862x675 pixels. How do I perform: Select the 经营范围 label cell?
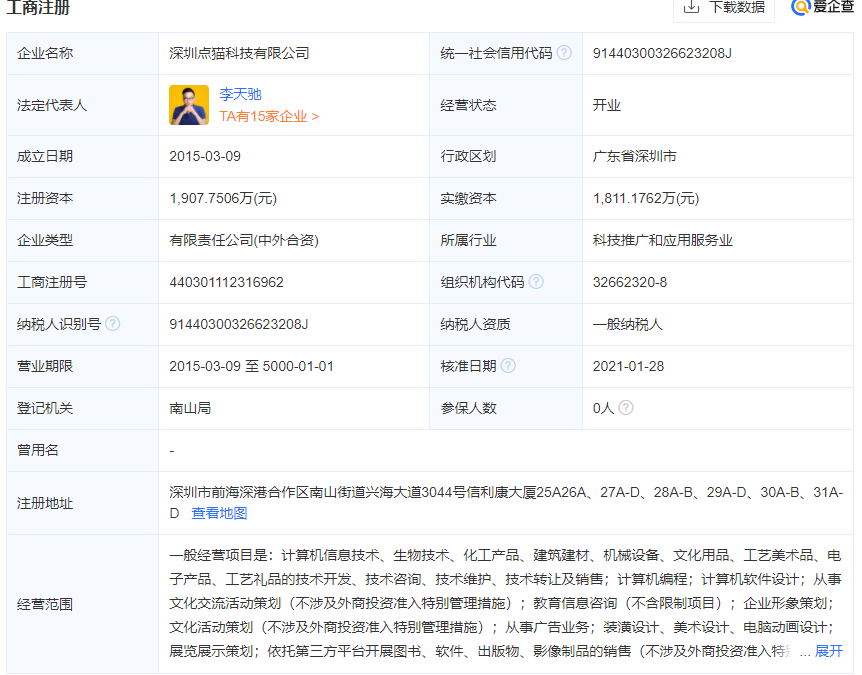tap(82, 604)
